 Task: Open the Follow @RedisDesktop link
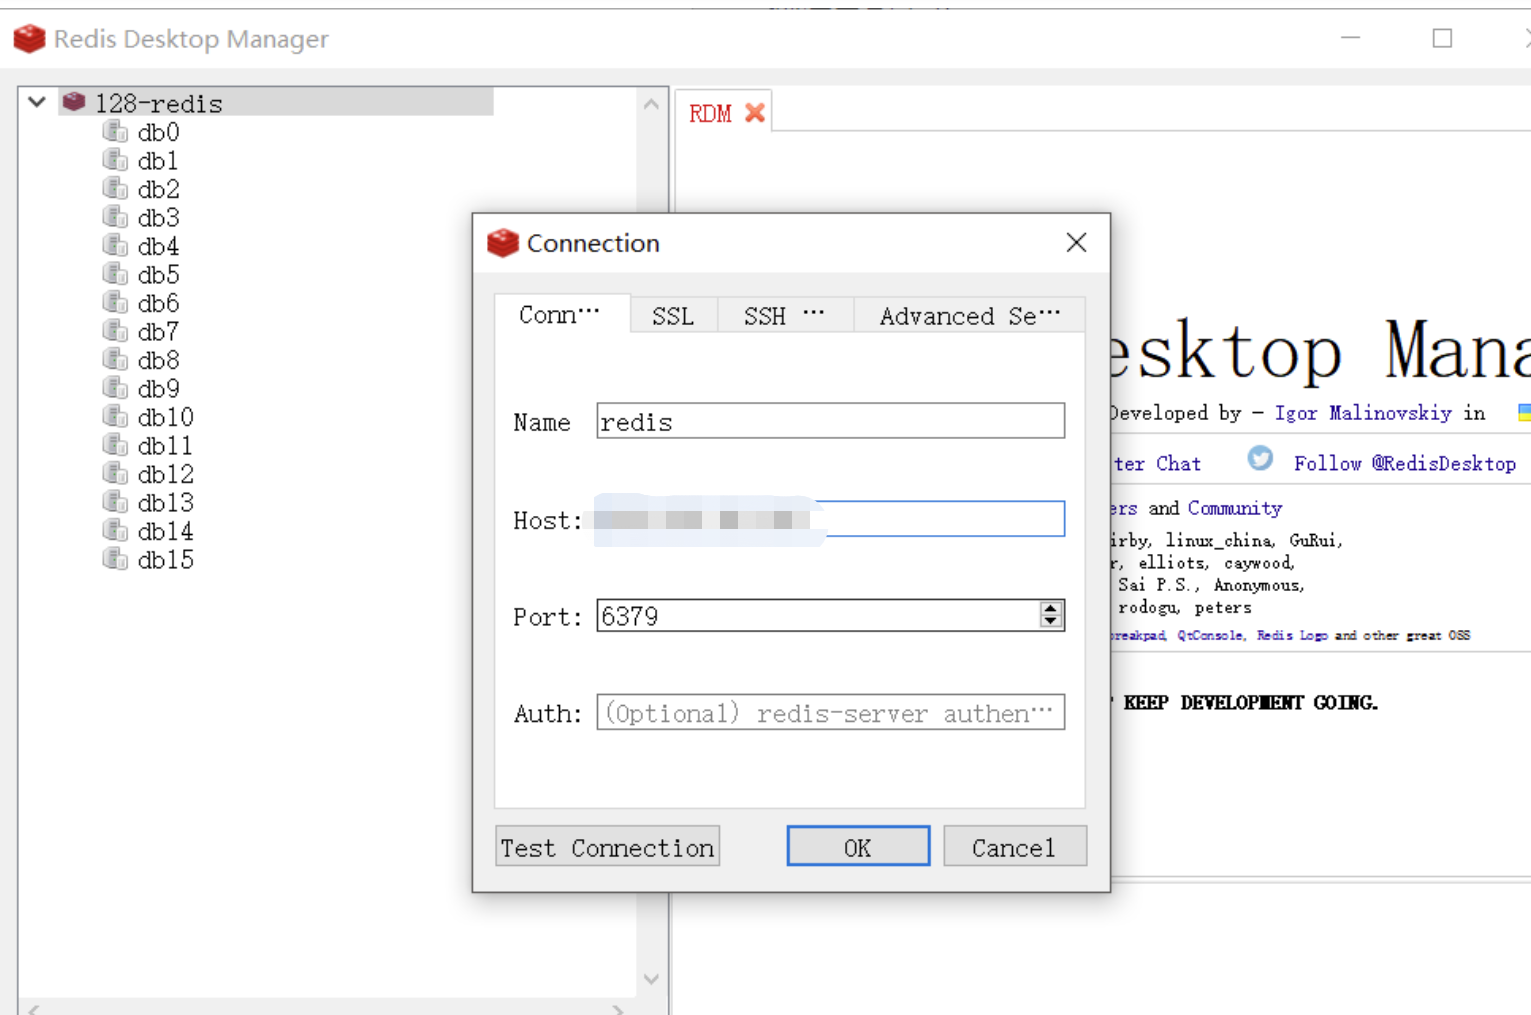1405,463
